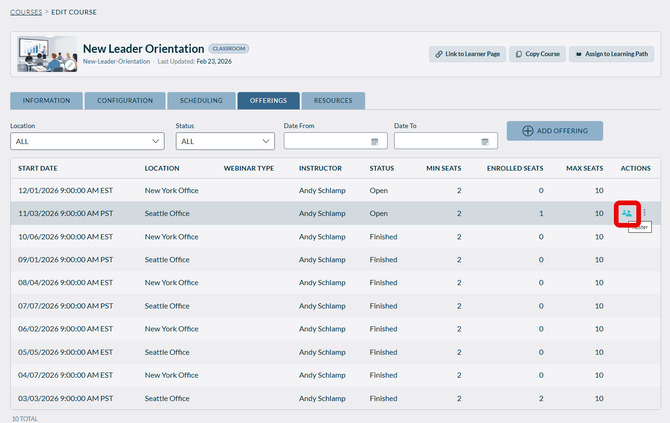Click the Add Offering button
This screenshot has height=423, width=670.
coord(555,131)
